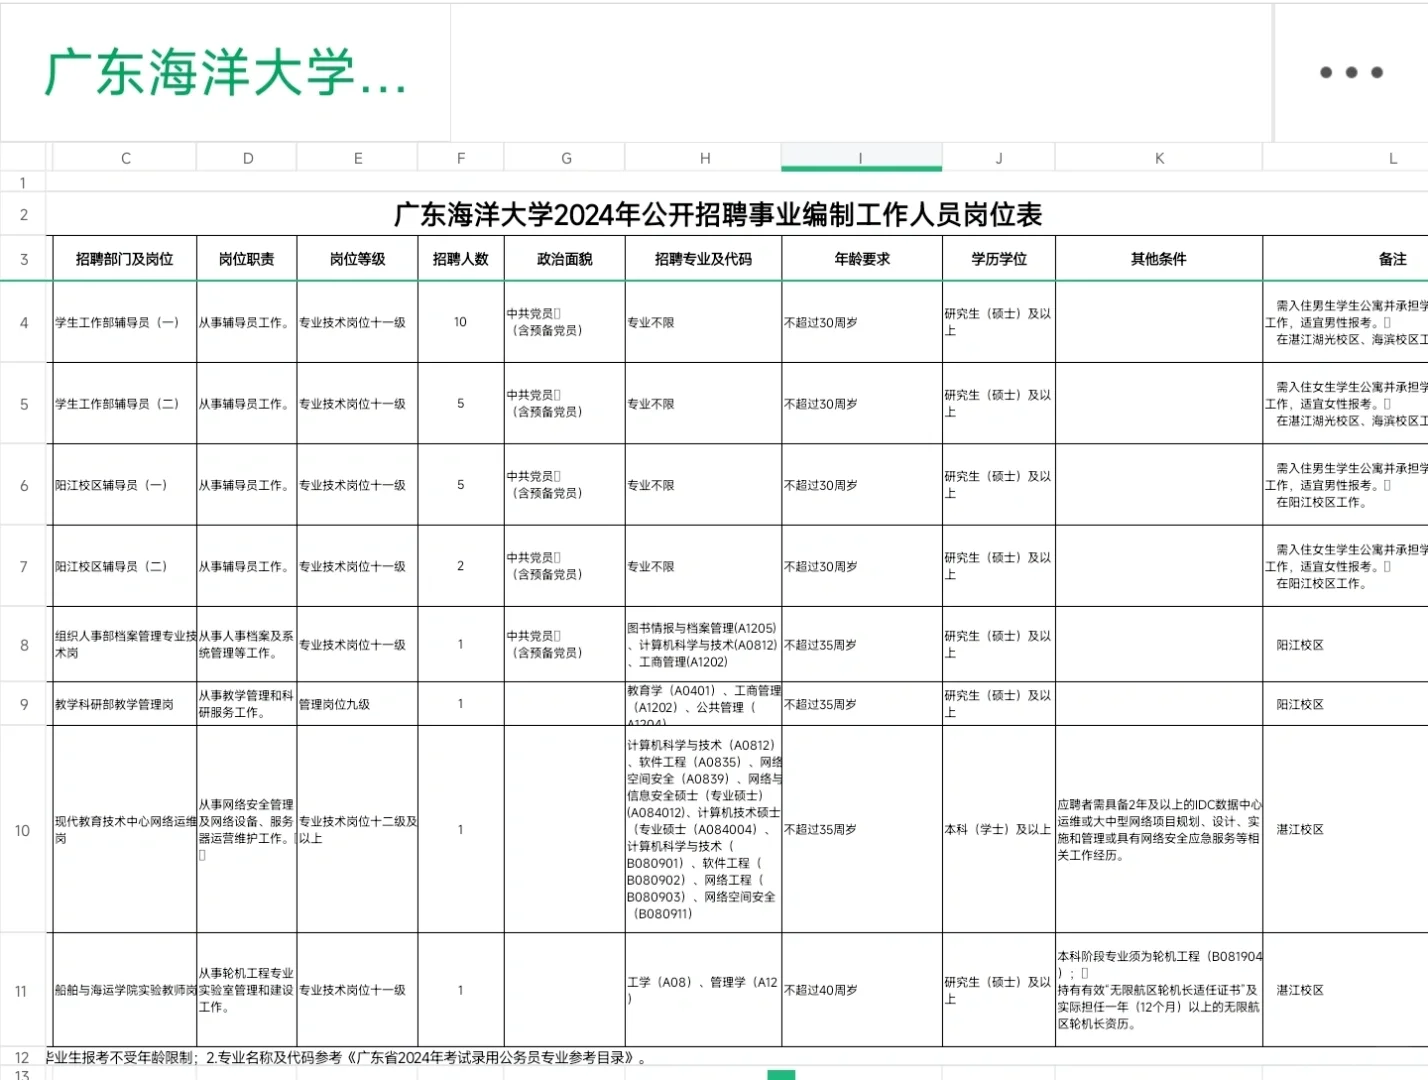Select header cell 年龄要求
The width and height of the screenshot is (1428, 1080).
pos(861,259)
